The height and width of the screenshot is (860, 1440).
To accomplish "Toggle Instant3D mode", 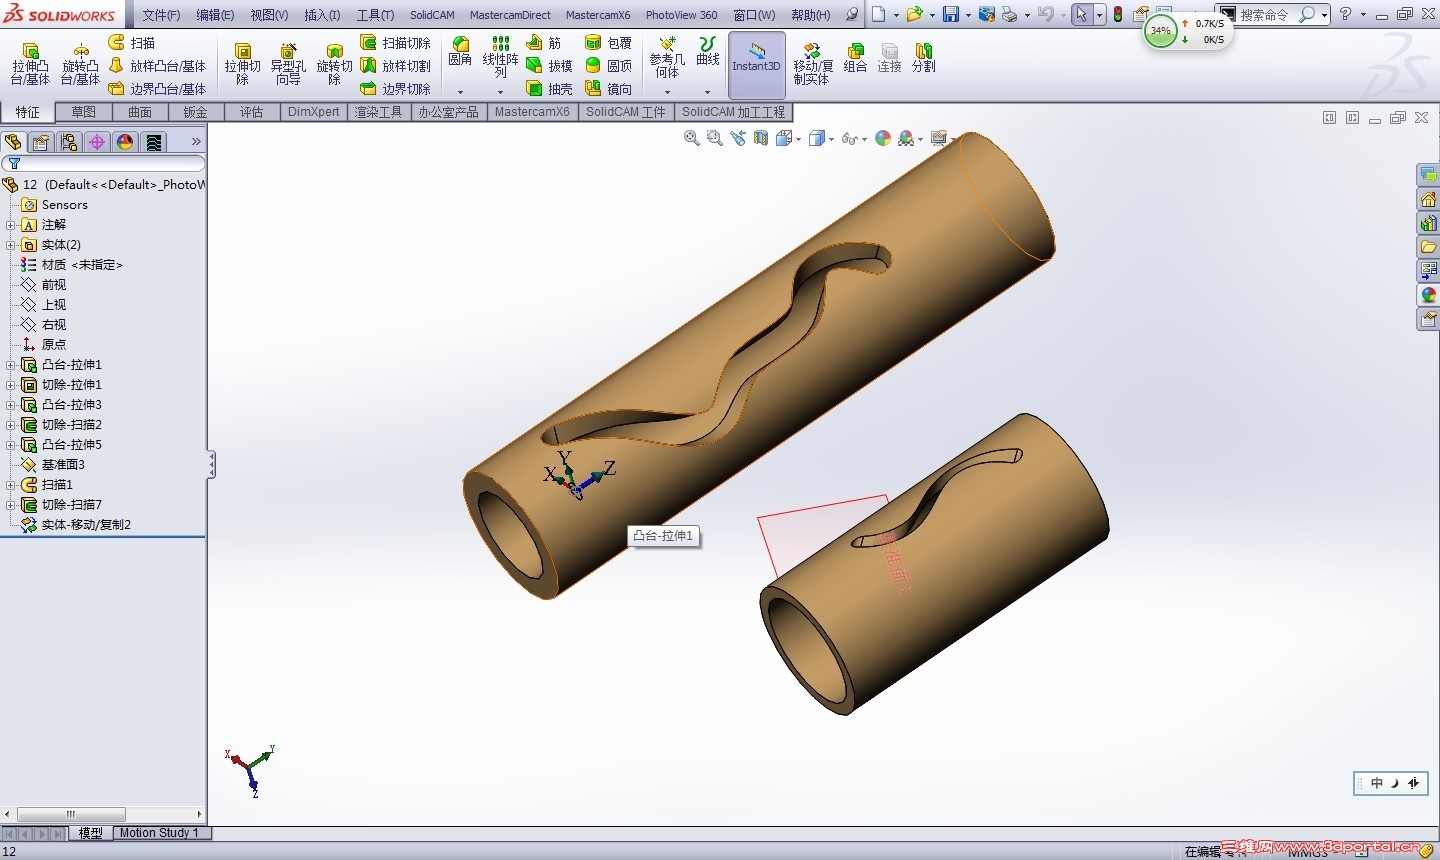I will point(756,65).
